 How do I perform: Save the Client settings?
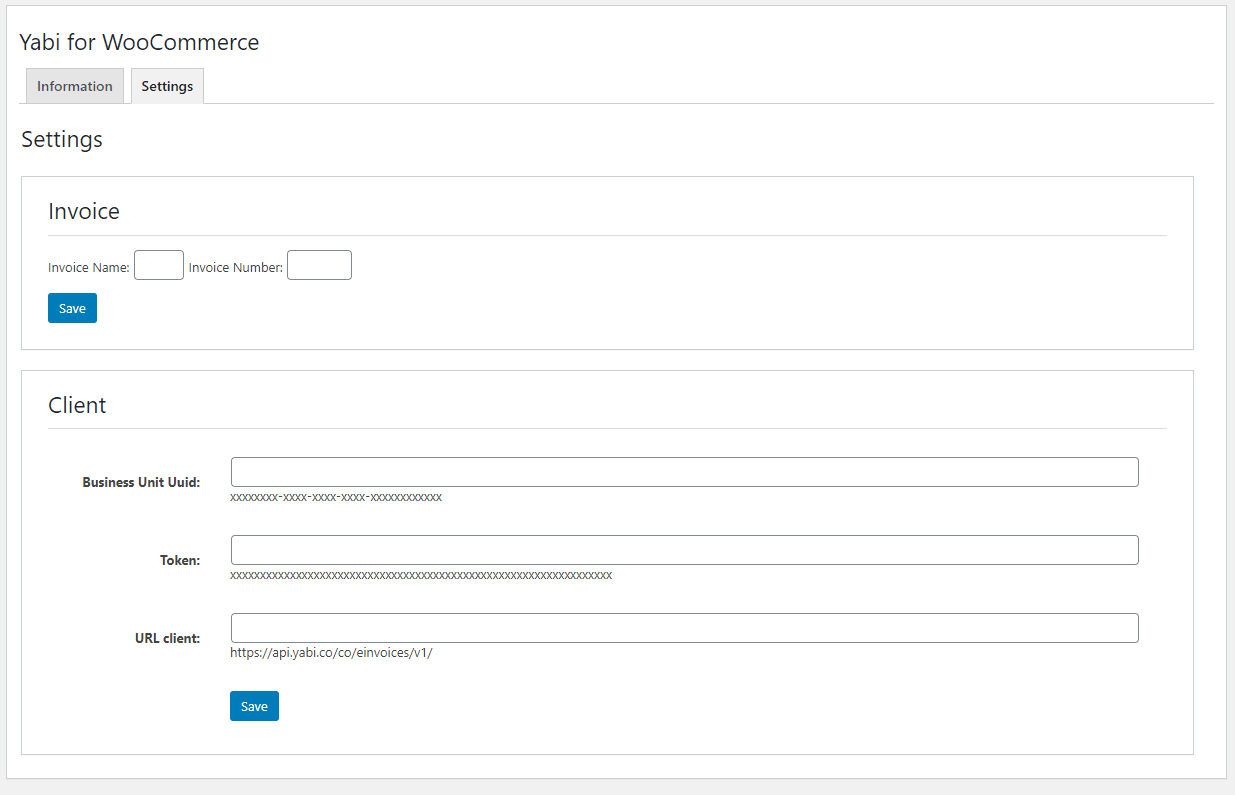tap(254, 706)
